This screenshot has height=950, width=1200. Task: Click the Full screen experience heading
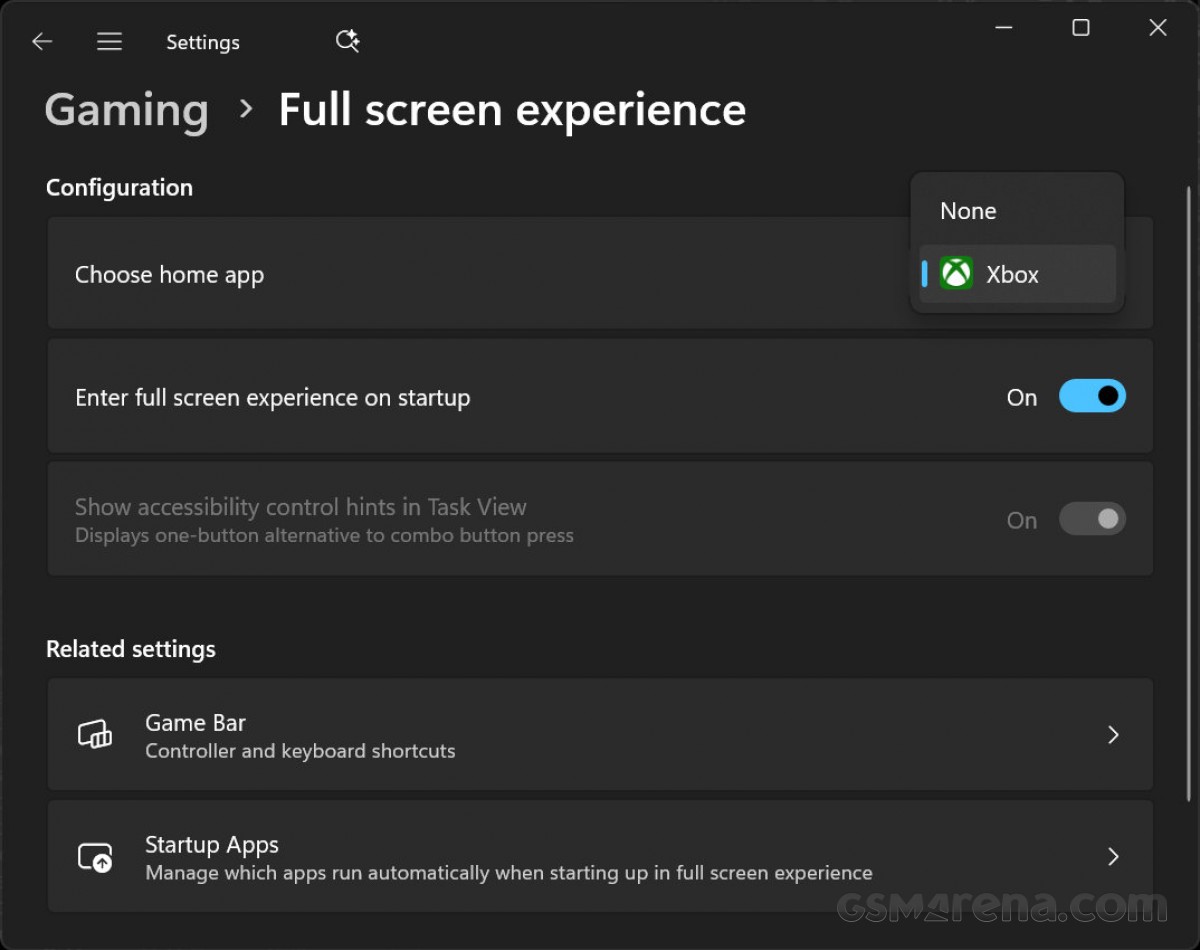pyautogui.click(x=511, y=110)
